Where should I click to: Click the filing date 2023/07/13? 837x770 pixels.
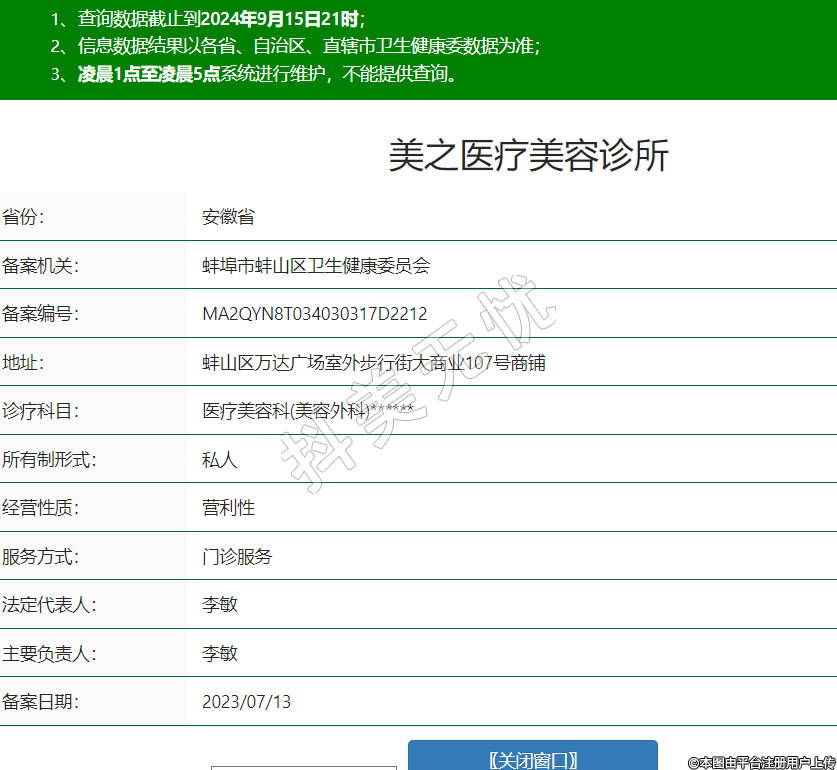(246, 702)
